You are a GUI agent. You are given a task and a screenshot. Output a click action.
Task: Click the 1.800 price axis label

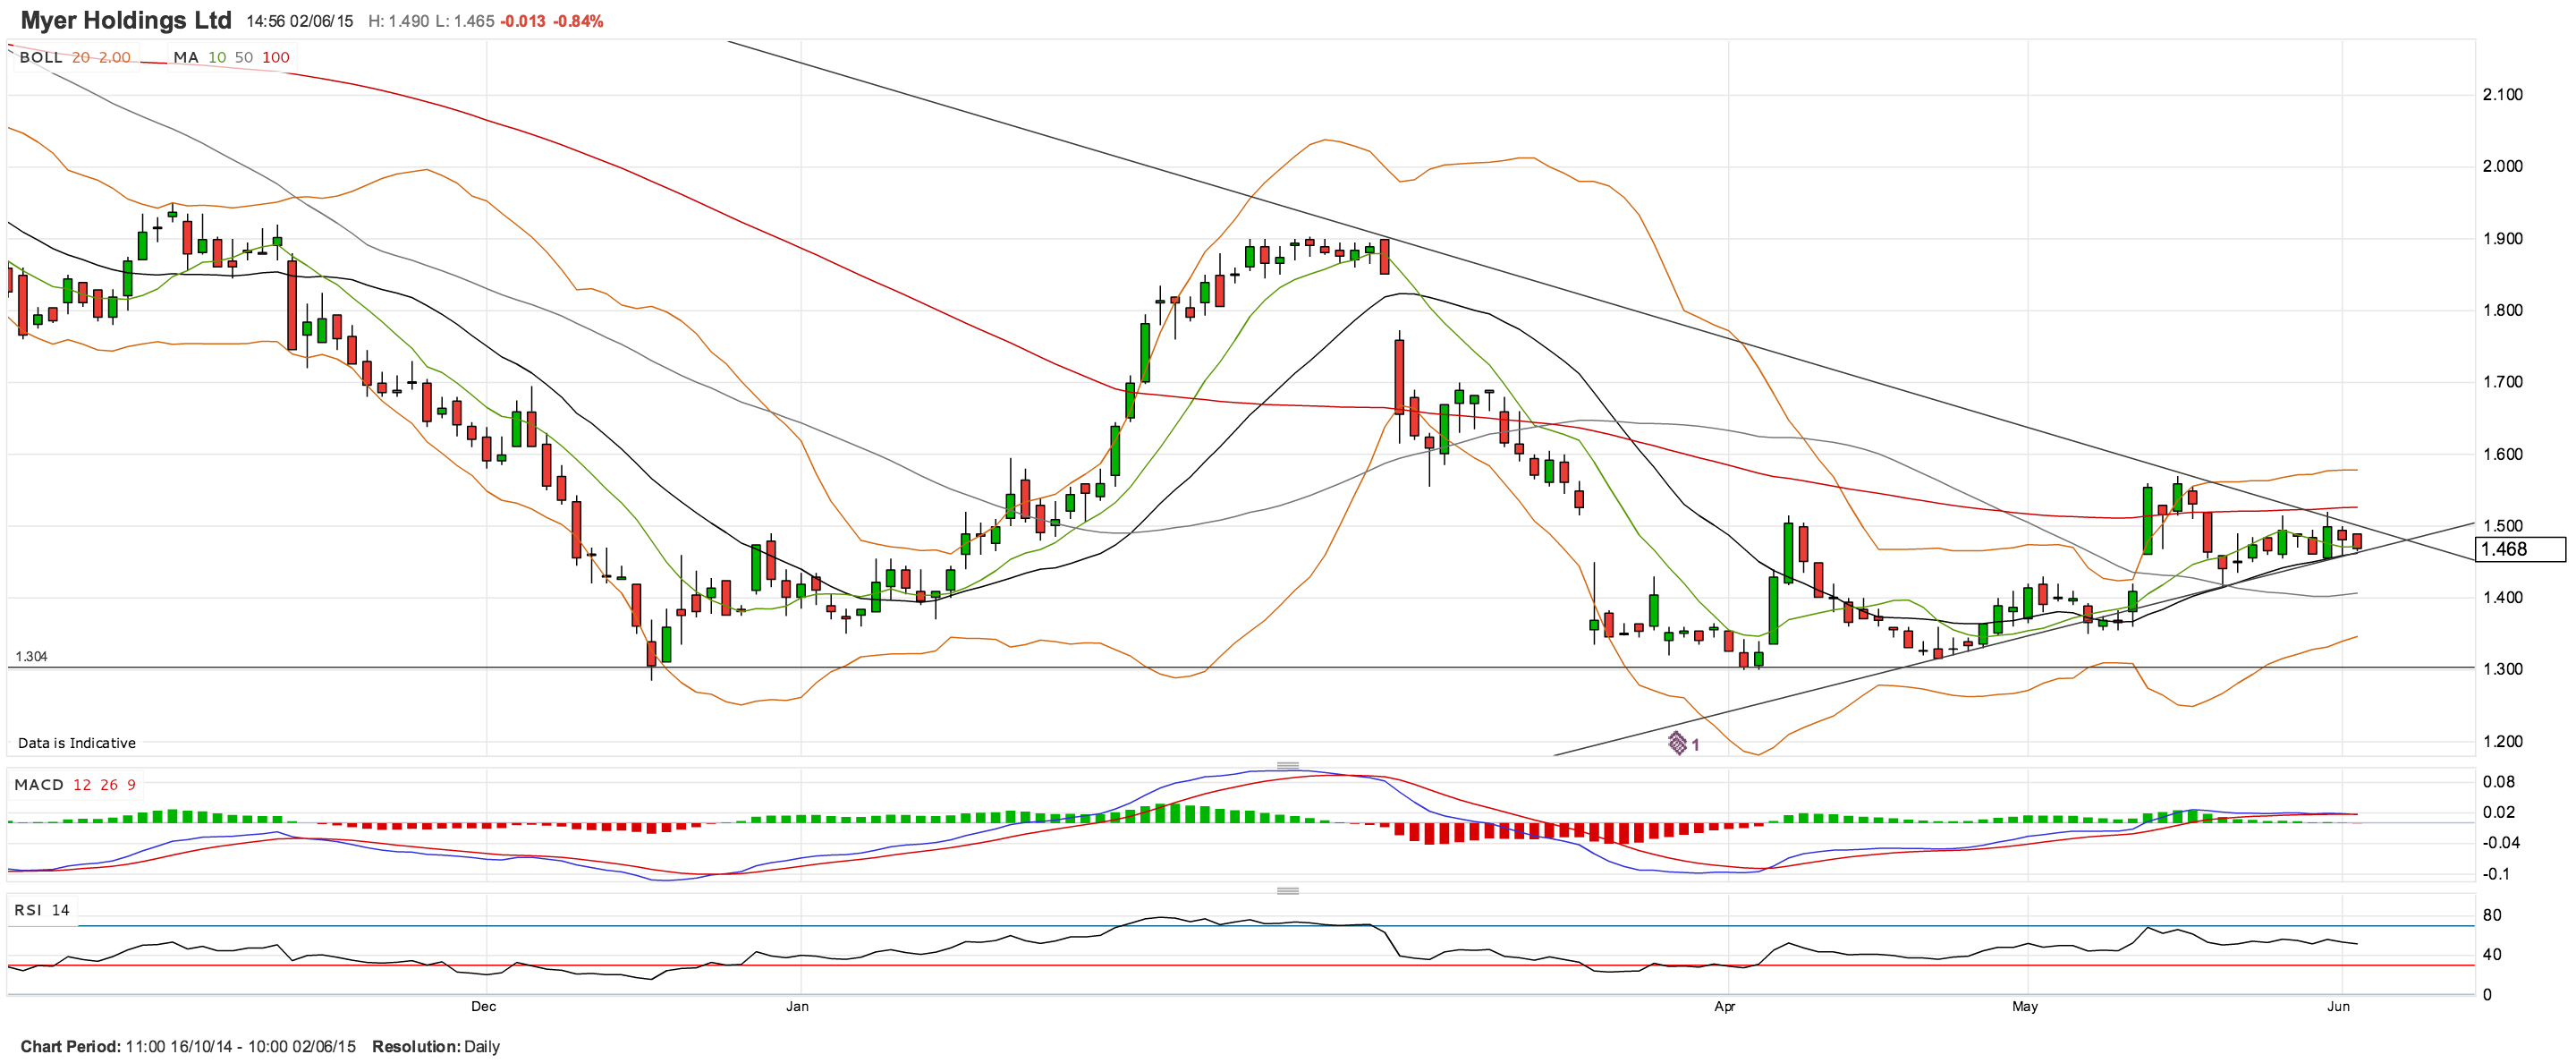(x=2502, y=310)
